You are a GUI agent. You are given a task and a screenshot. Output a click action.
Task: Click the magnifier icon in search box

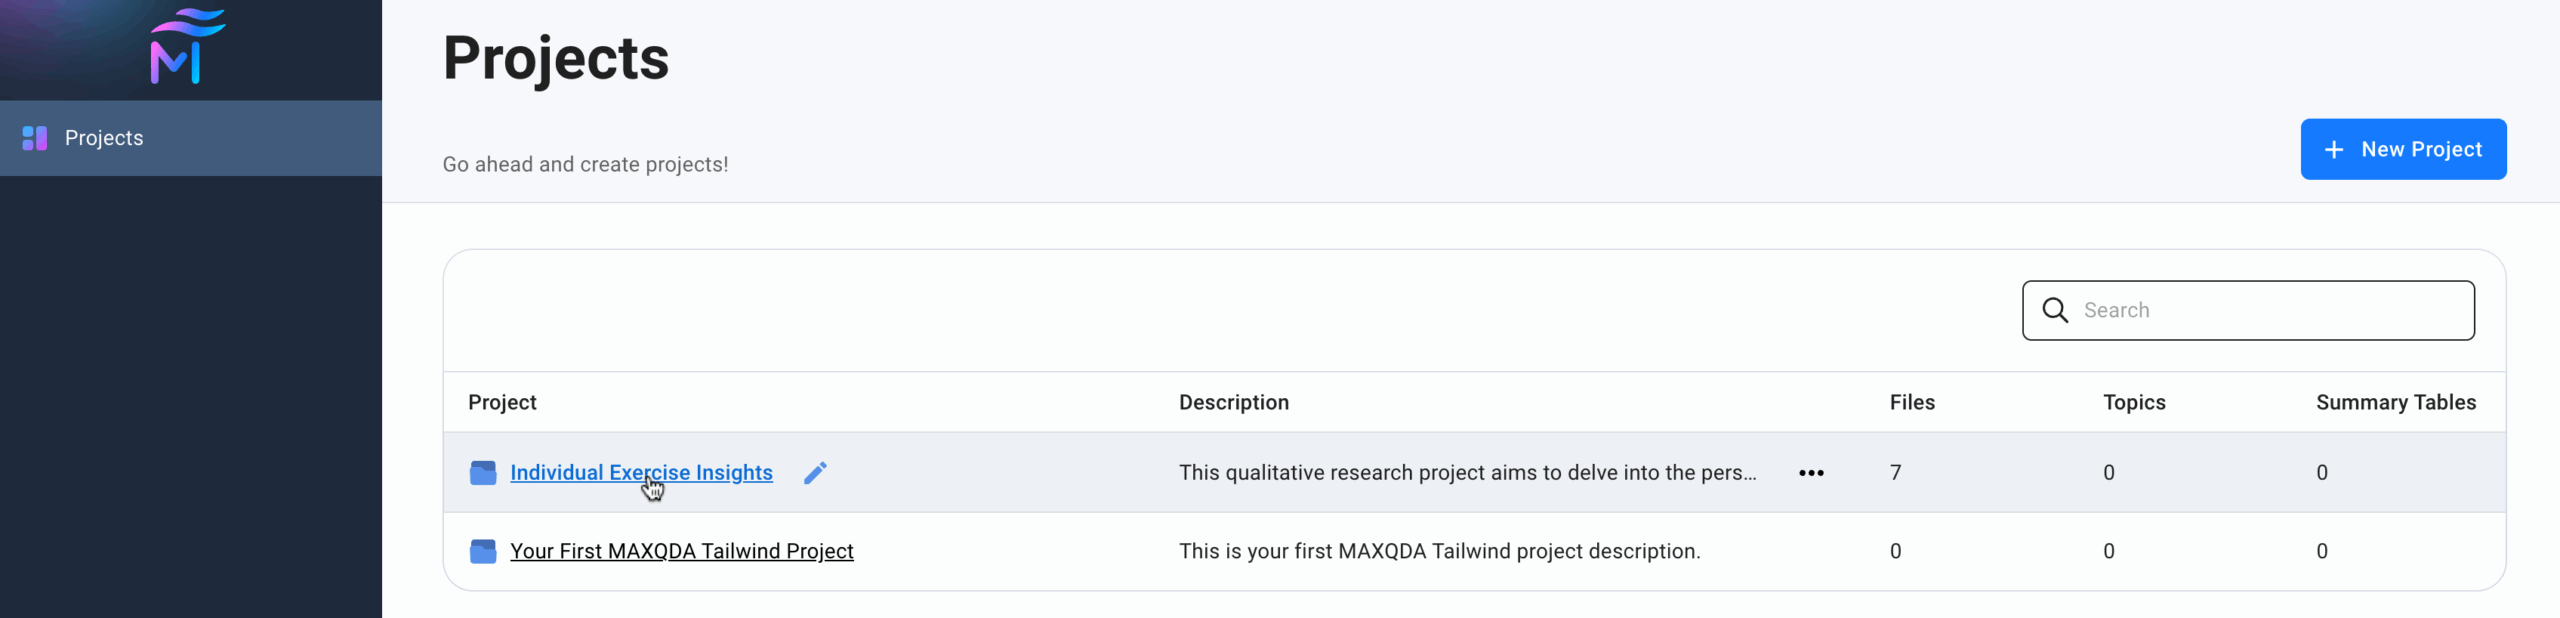(x=2055, y=310)
